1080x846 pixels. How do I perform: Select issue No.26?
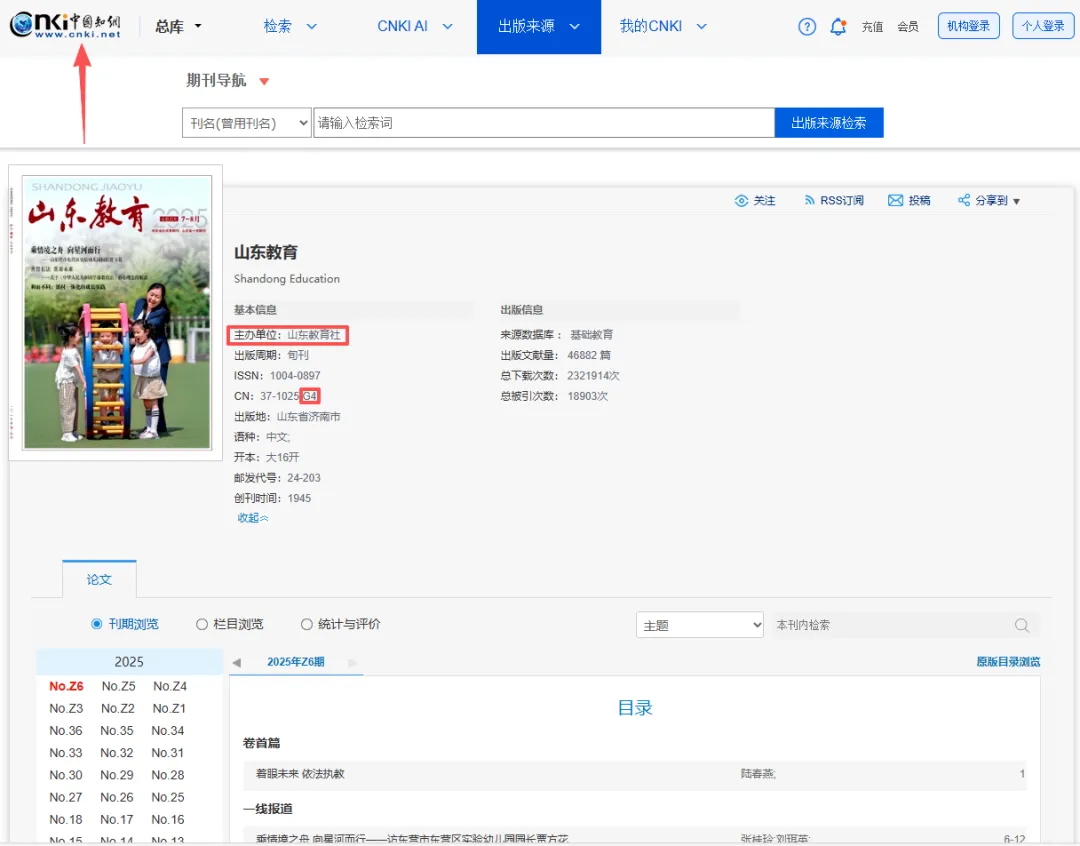[x=117, y=797]
